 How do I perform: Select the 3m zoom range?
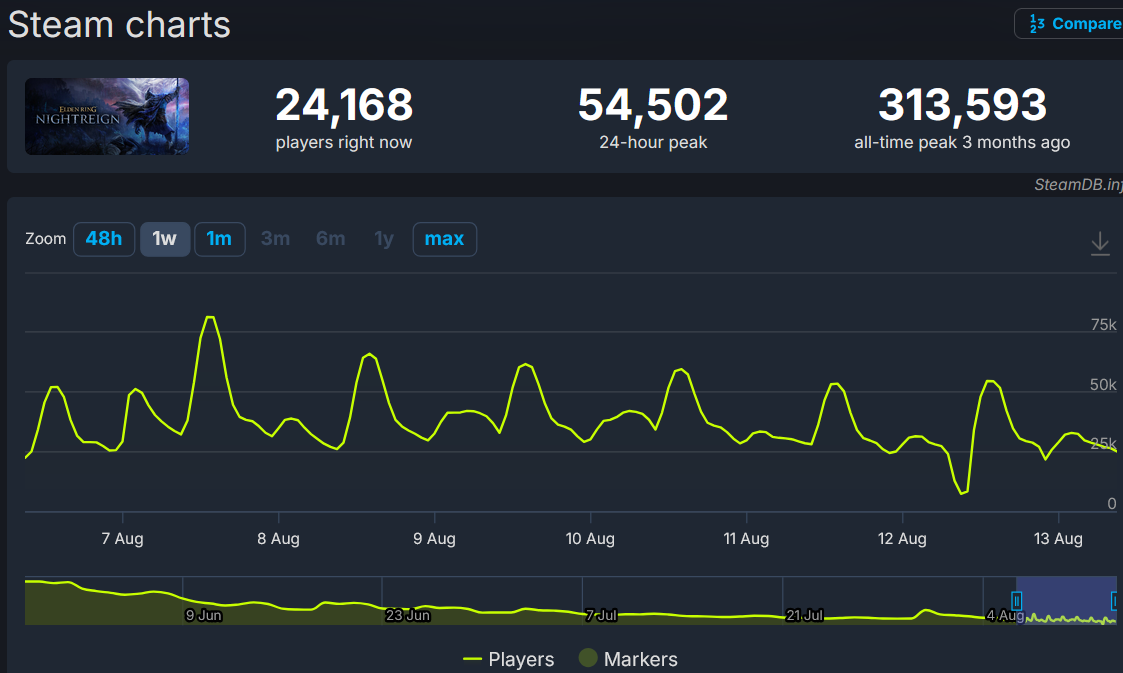(275, 238)
